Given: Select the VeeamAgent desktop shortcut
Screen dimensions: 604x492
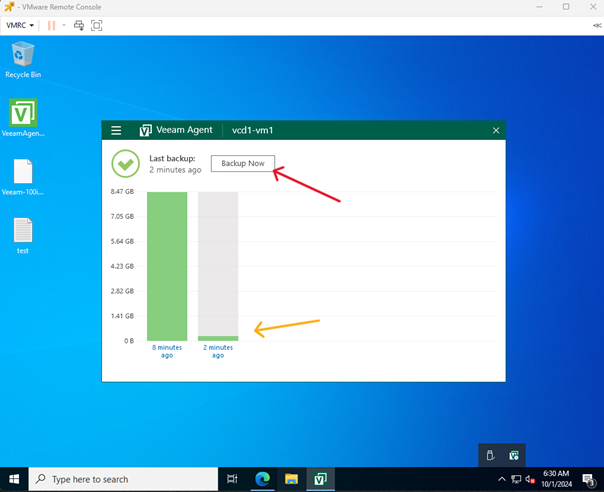Looking at the screenshot, I should coord(22,117).
